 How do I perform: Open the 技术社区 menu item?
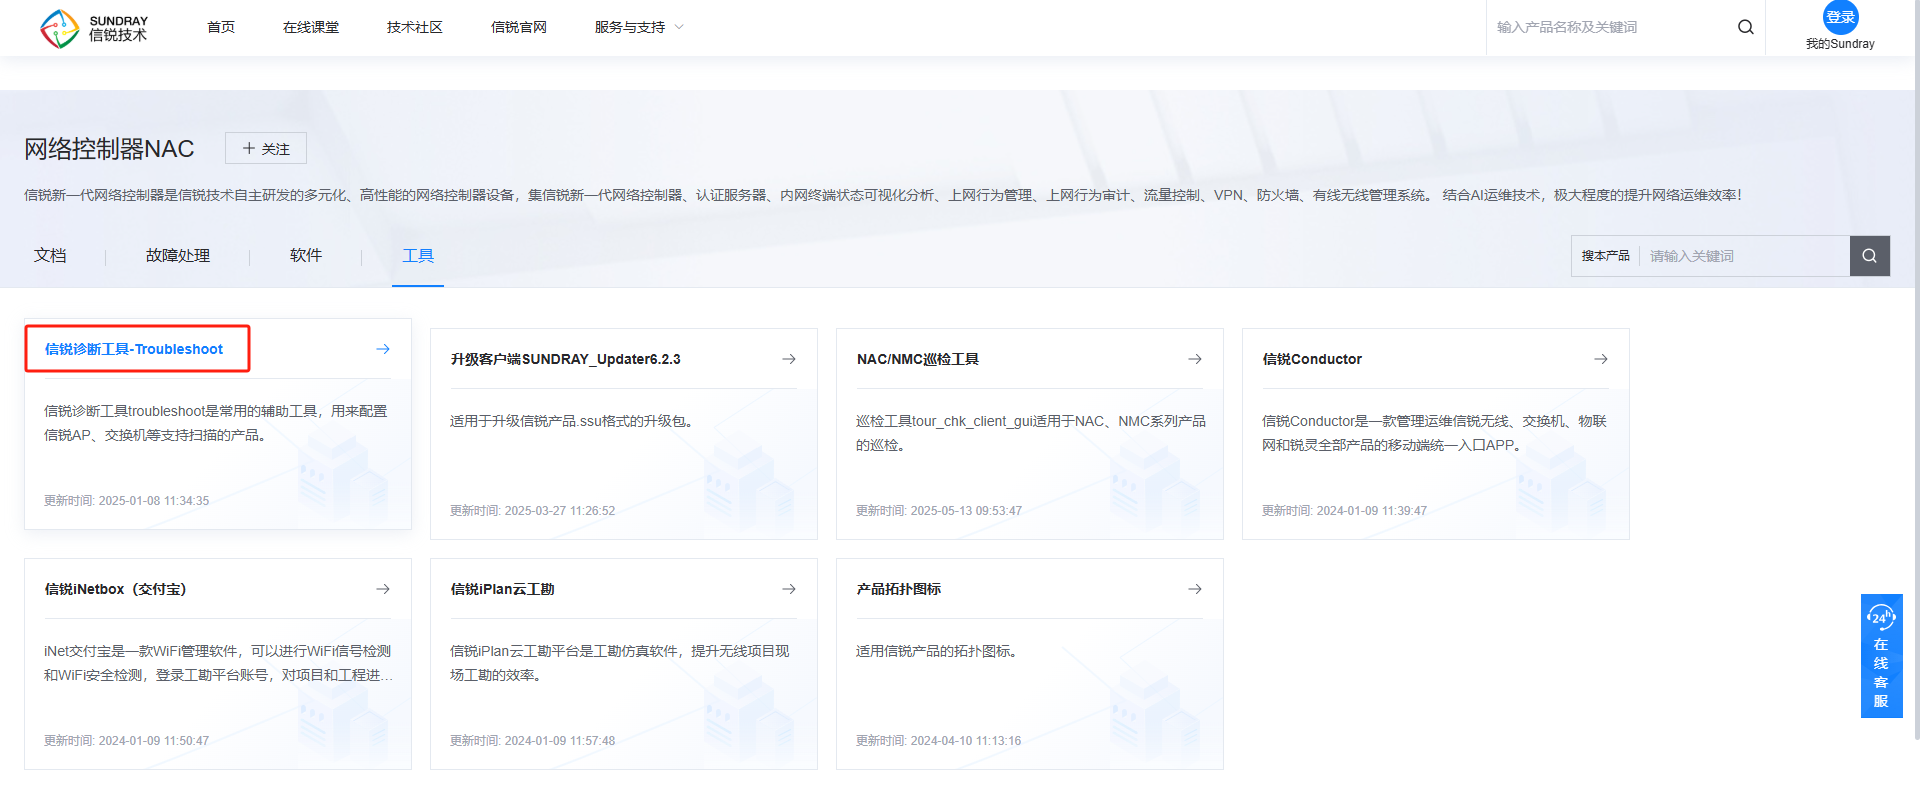pos(415,27)
